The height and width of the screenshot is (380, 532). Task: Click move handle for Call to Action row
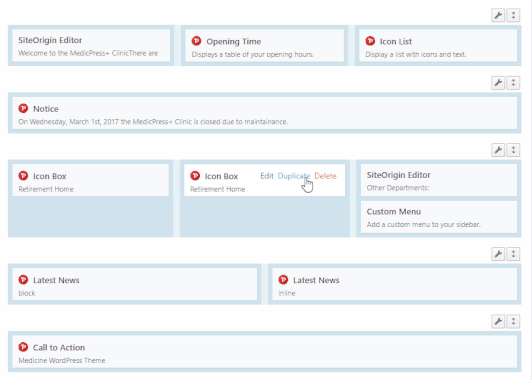click(x=513, y=321)
